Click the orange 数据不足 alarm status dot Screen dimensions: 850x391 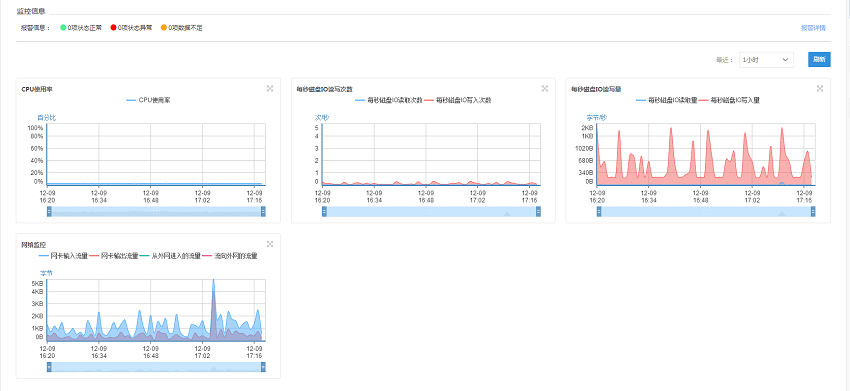tap(164, 27)
